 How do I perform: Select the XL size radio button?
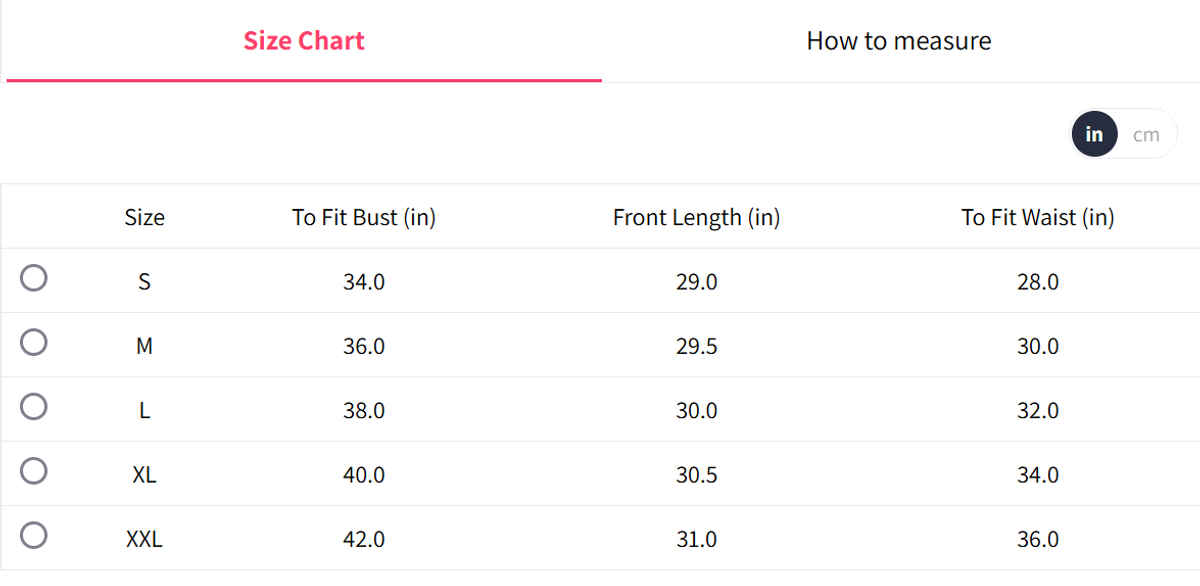click(x=34, y=470)
